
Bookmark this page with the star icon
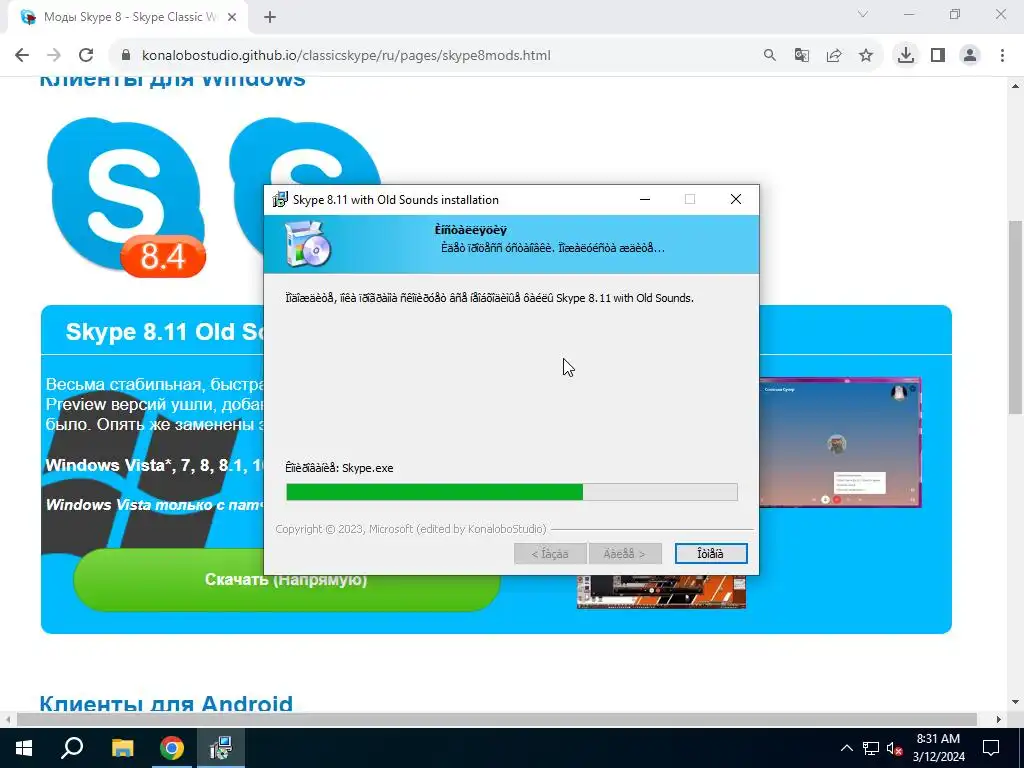point(866,56)
